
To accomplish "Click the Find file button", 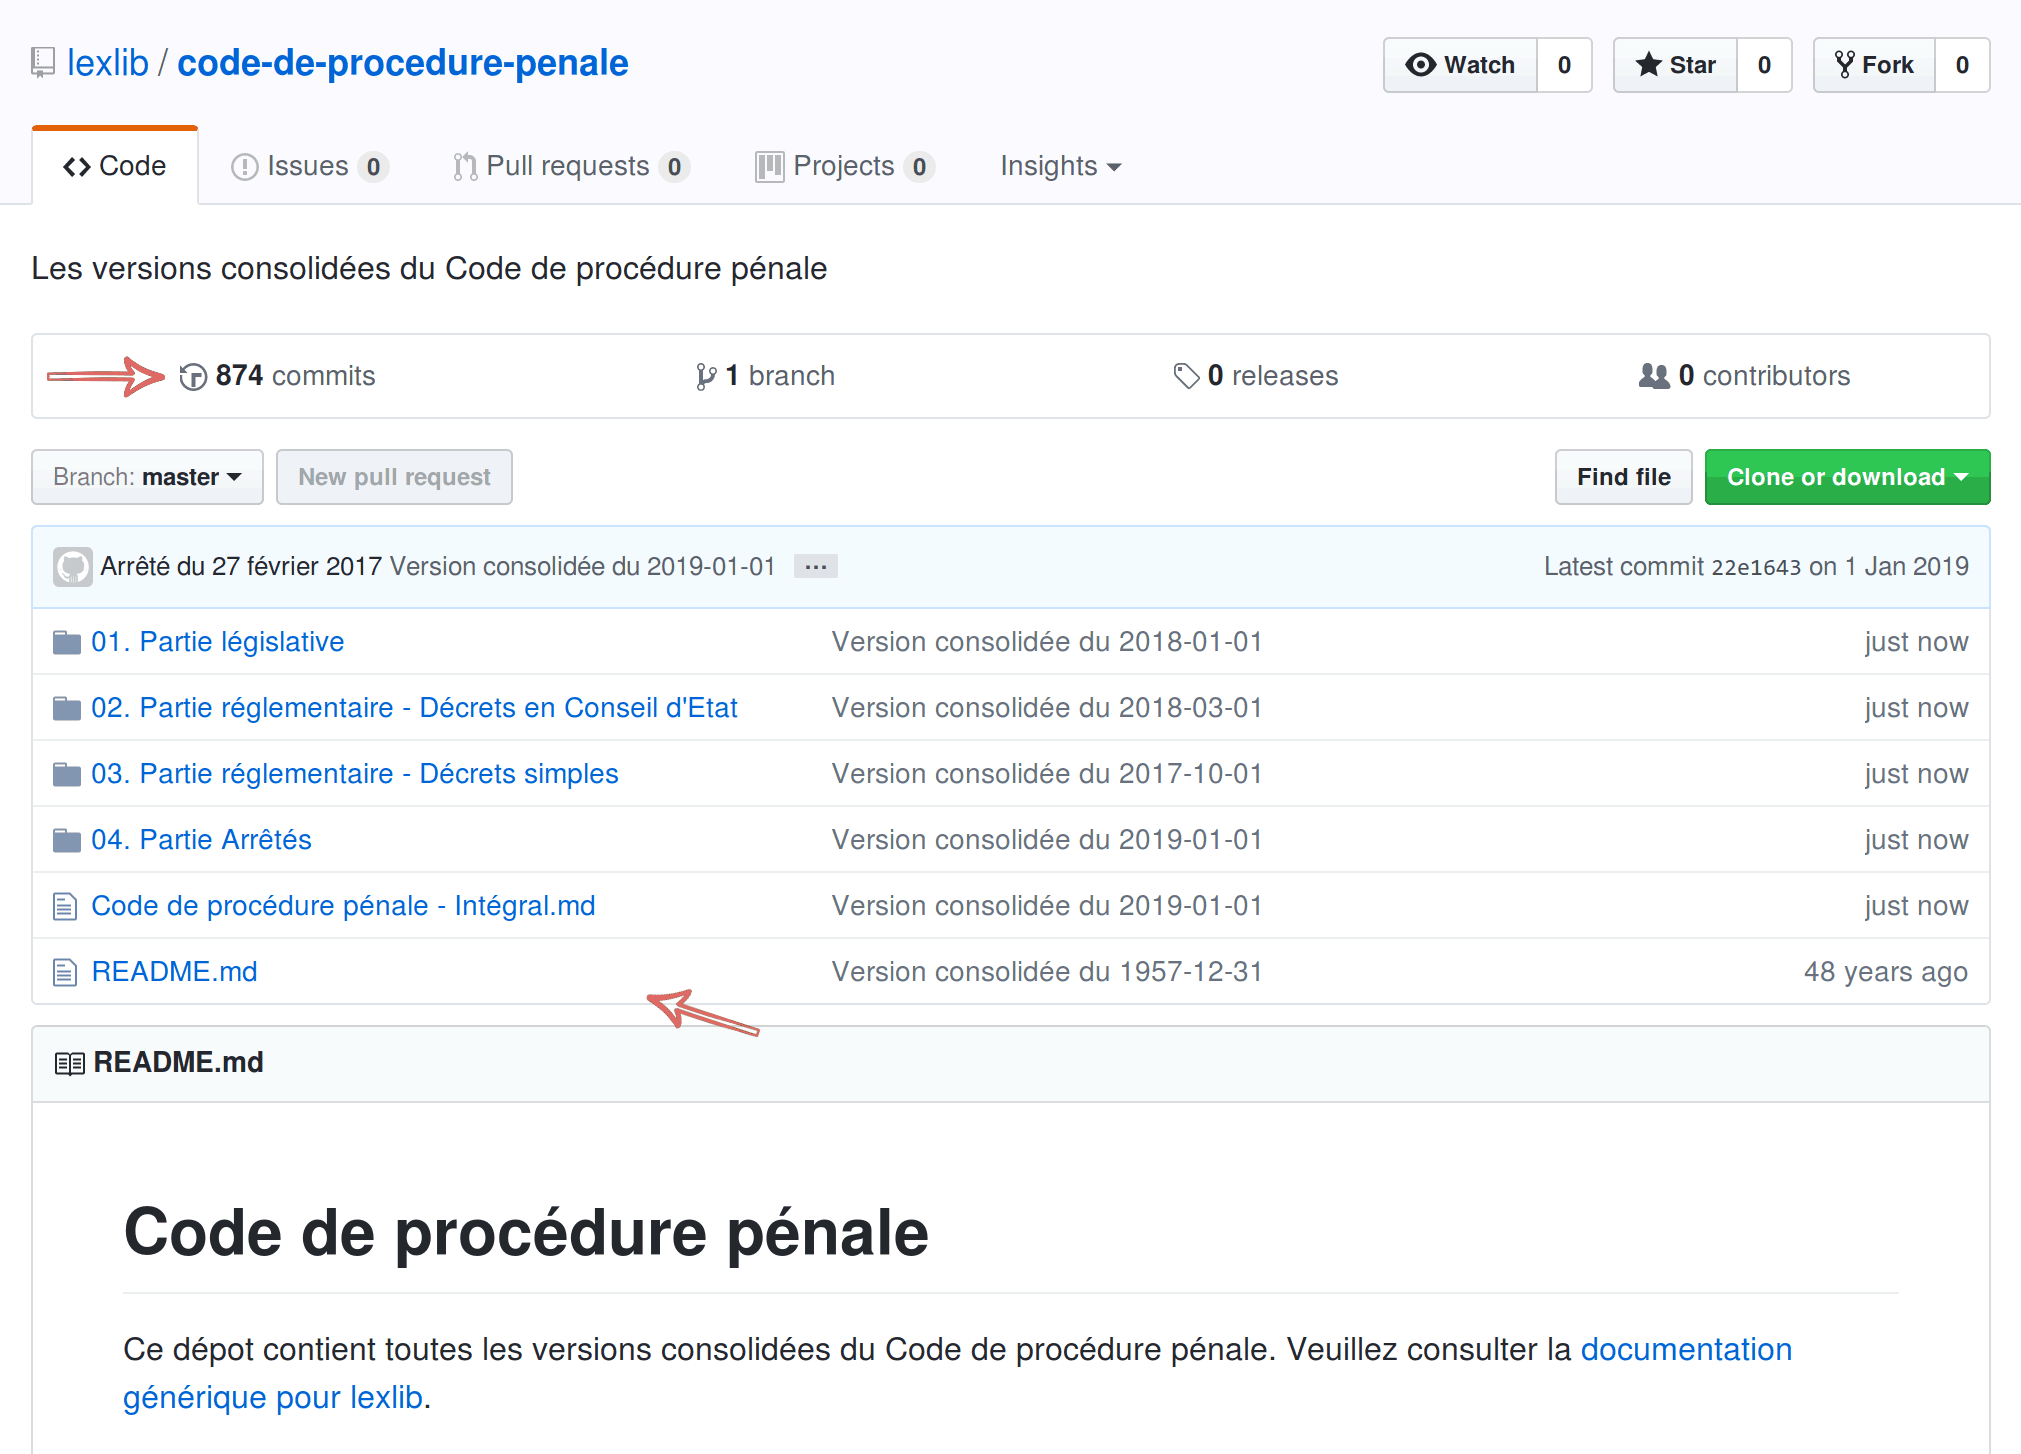I will 1623,477.
